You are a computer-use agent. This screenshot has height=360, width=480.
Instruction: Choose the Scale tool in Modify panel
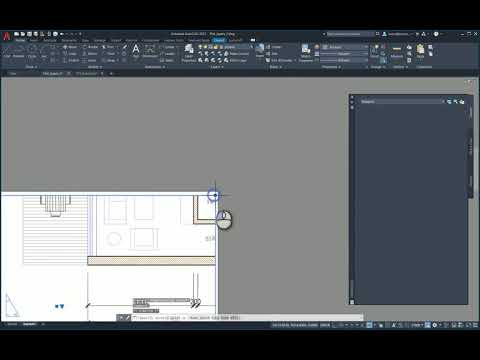click(90, 60)
